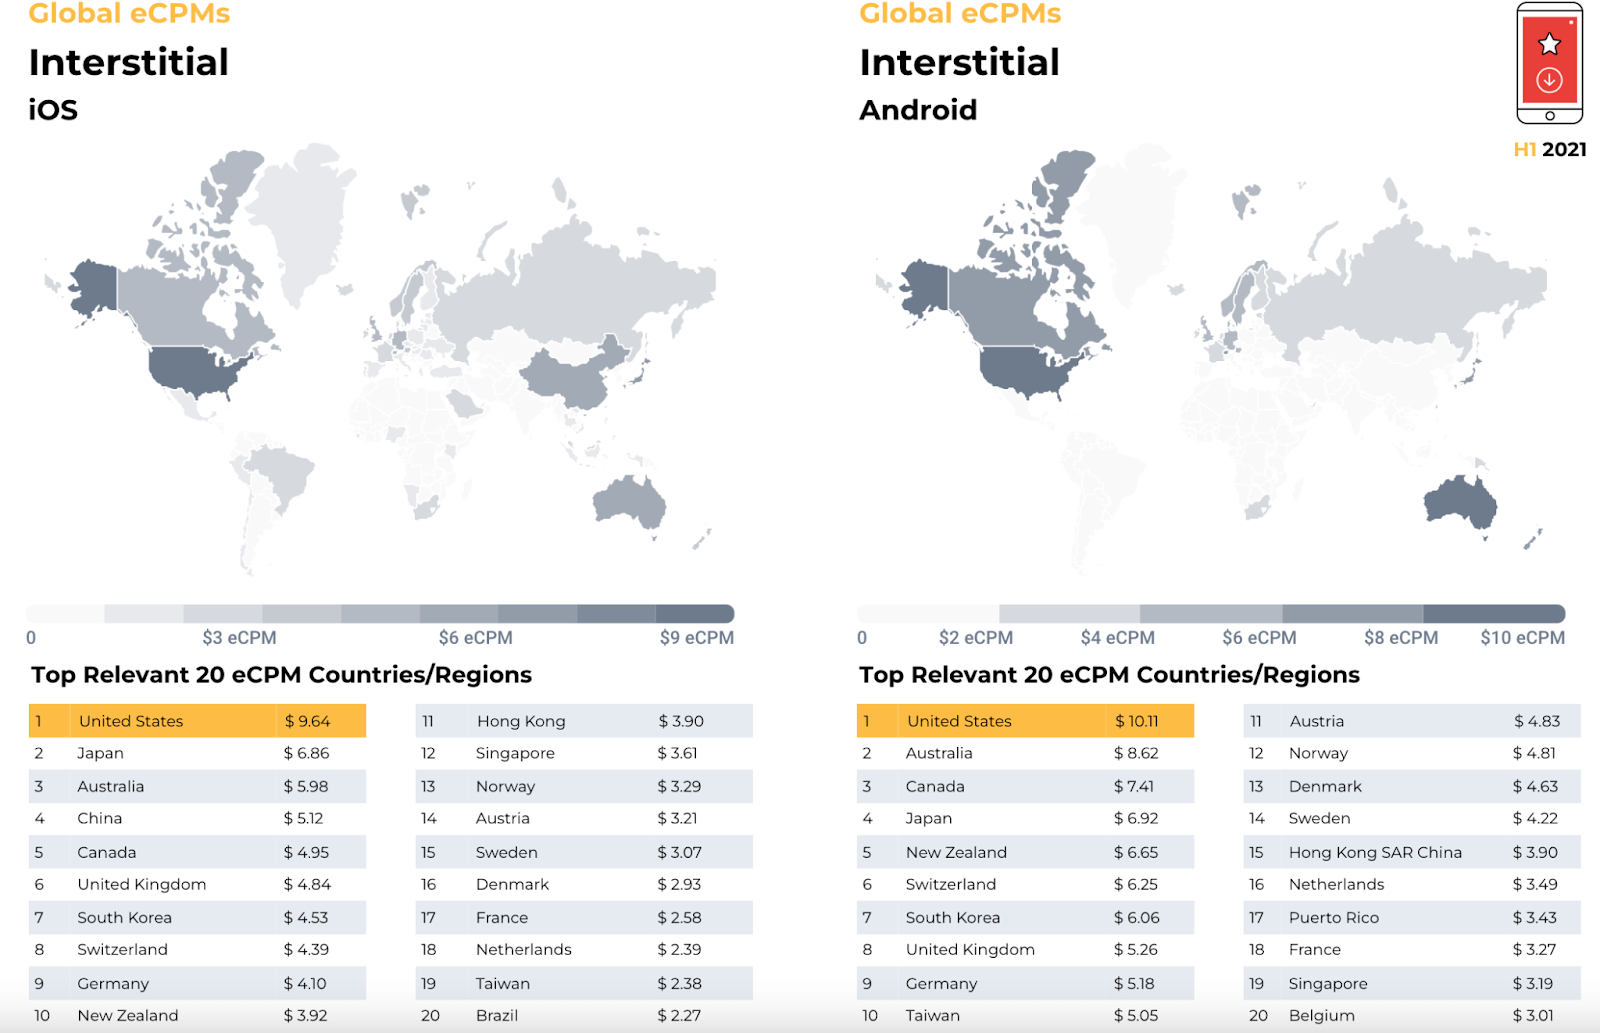Viewport: 1600px width, 1033px height.
Task: Click the red phone interstitial ad icon
Action: tap(1549, 62)
